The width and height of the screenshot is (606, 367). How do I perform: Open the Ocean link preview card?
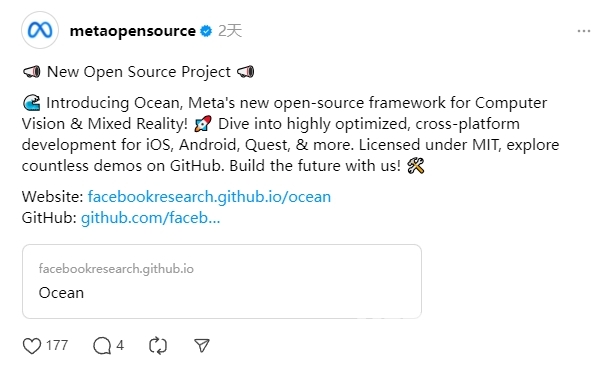click(x=222, y=281)
